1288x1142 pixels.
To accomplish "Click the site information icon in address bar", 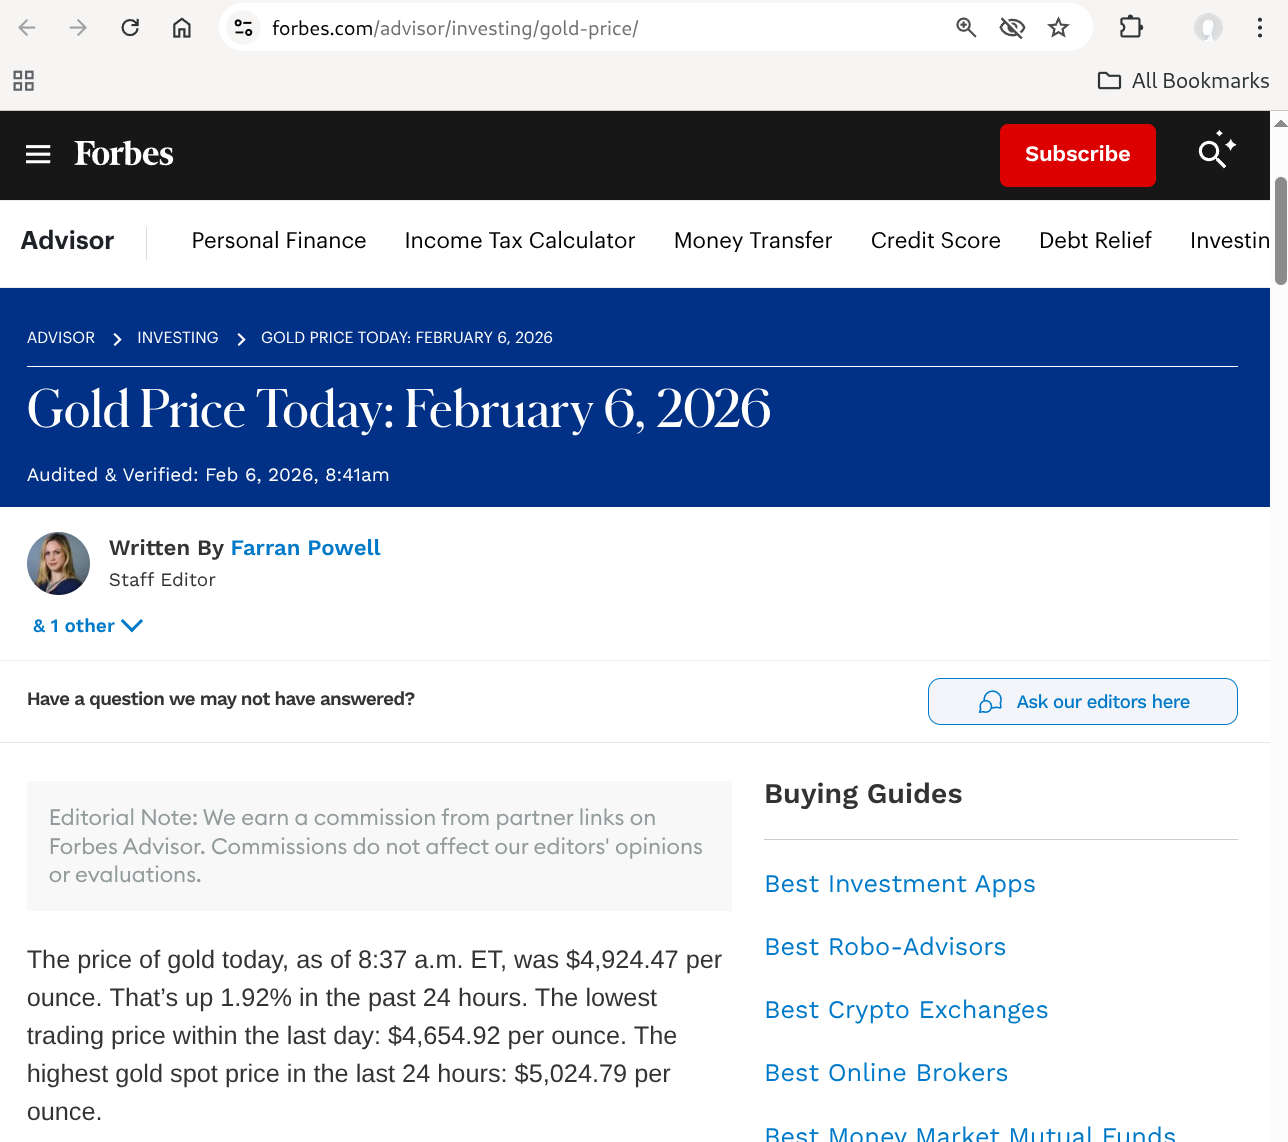I will [x=242, y=27].
